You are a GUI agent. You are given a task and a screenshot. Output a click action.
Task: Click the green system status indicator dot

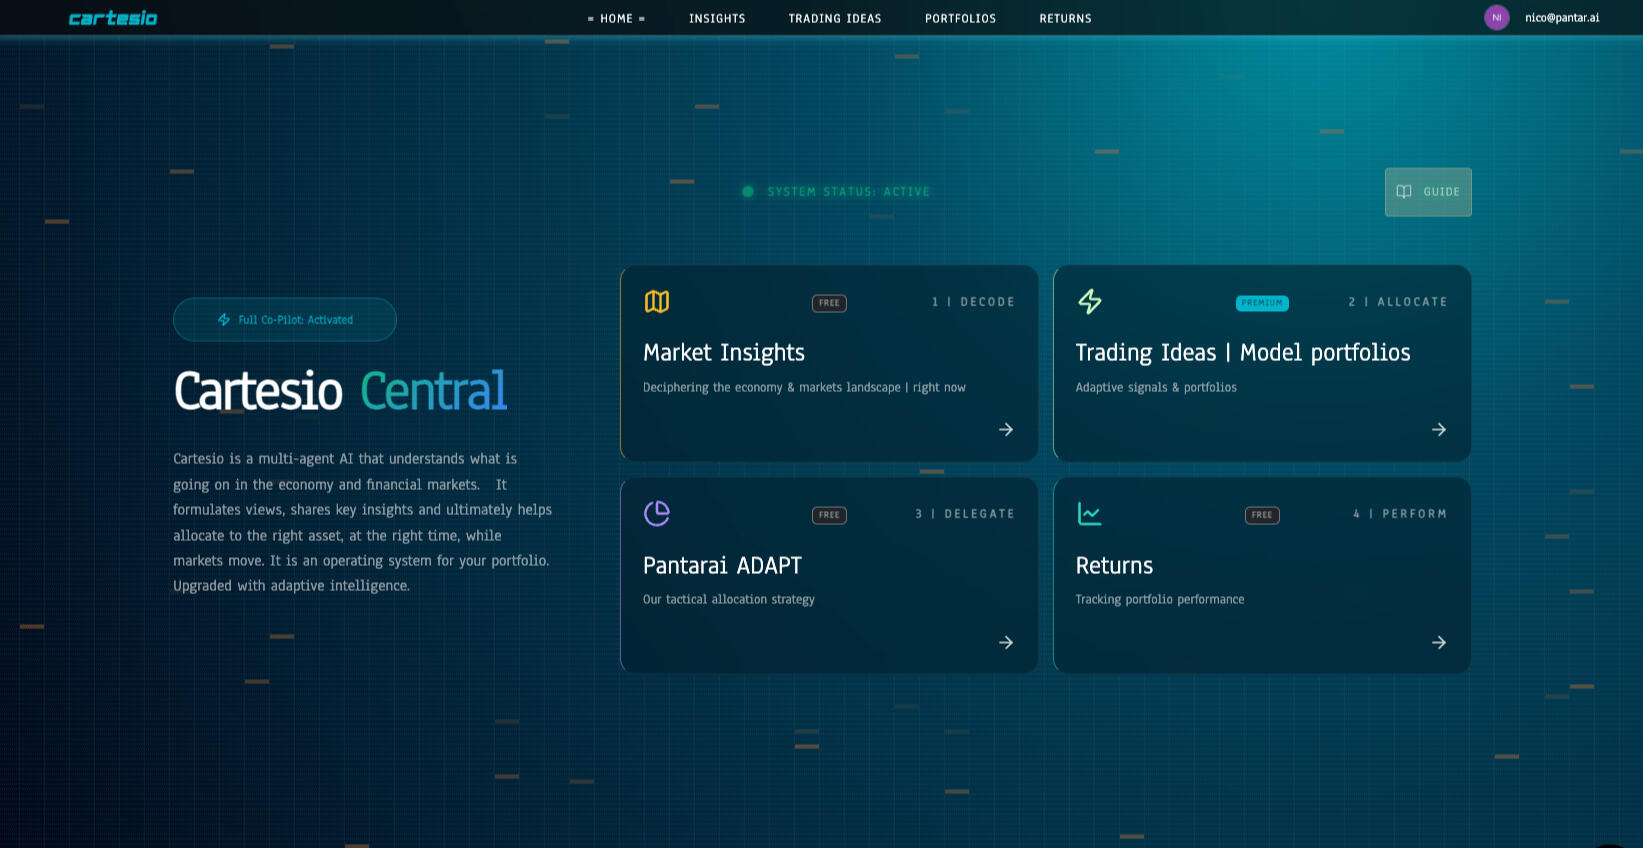748,192
